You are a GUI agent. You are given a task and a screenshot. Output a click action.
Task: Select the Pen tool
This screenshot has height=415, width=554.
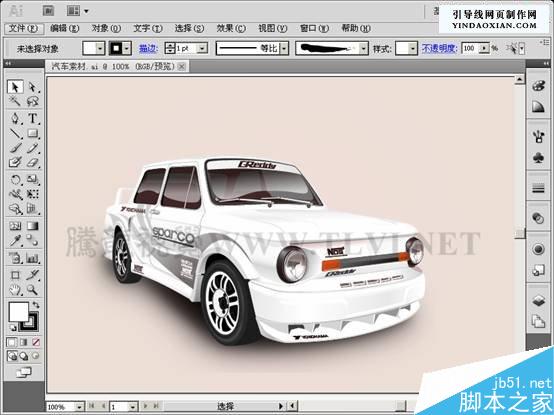click(15, 118)
